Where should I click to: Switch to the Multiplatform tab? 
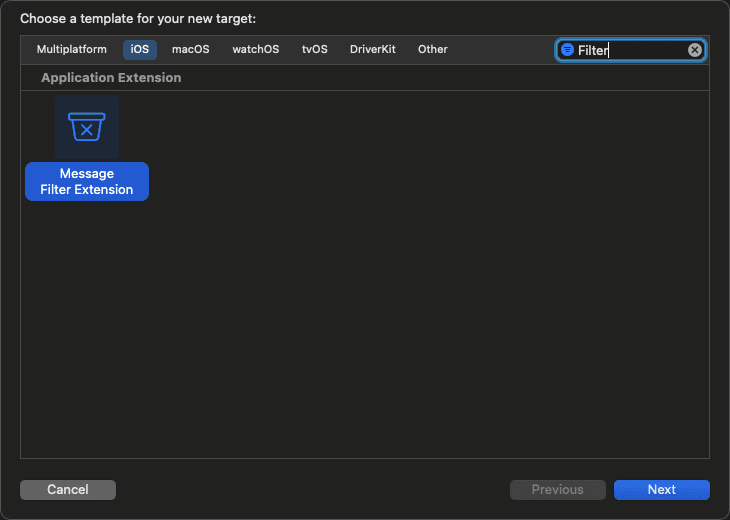72,49
